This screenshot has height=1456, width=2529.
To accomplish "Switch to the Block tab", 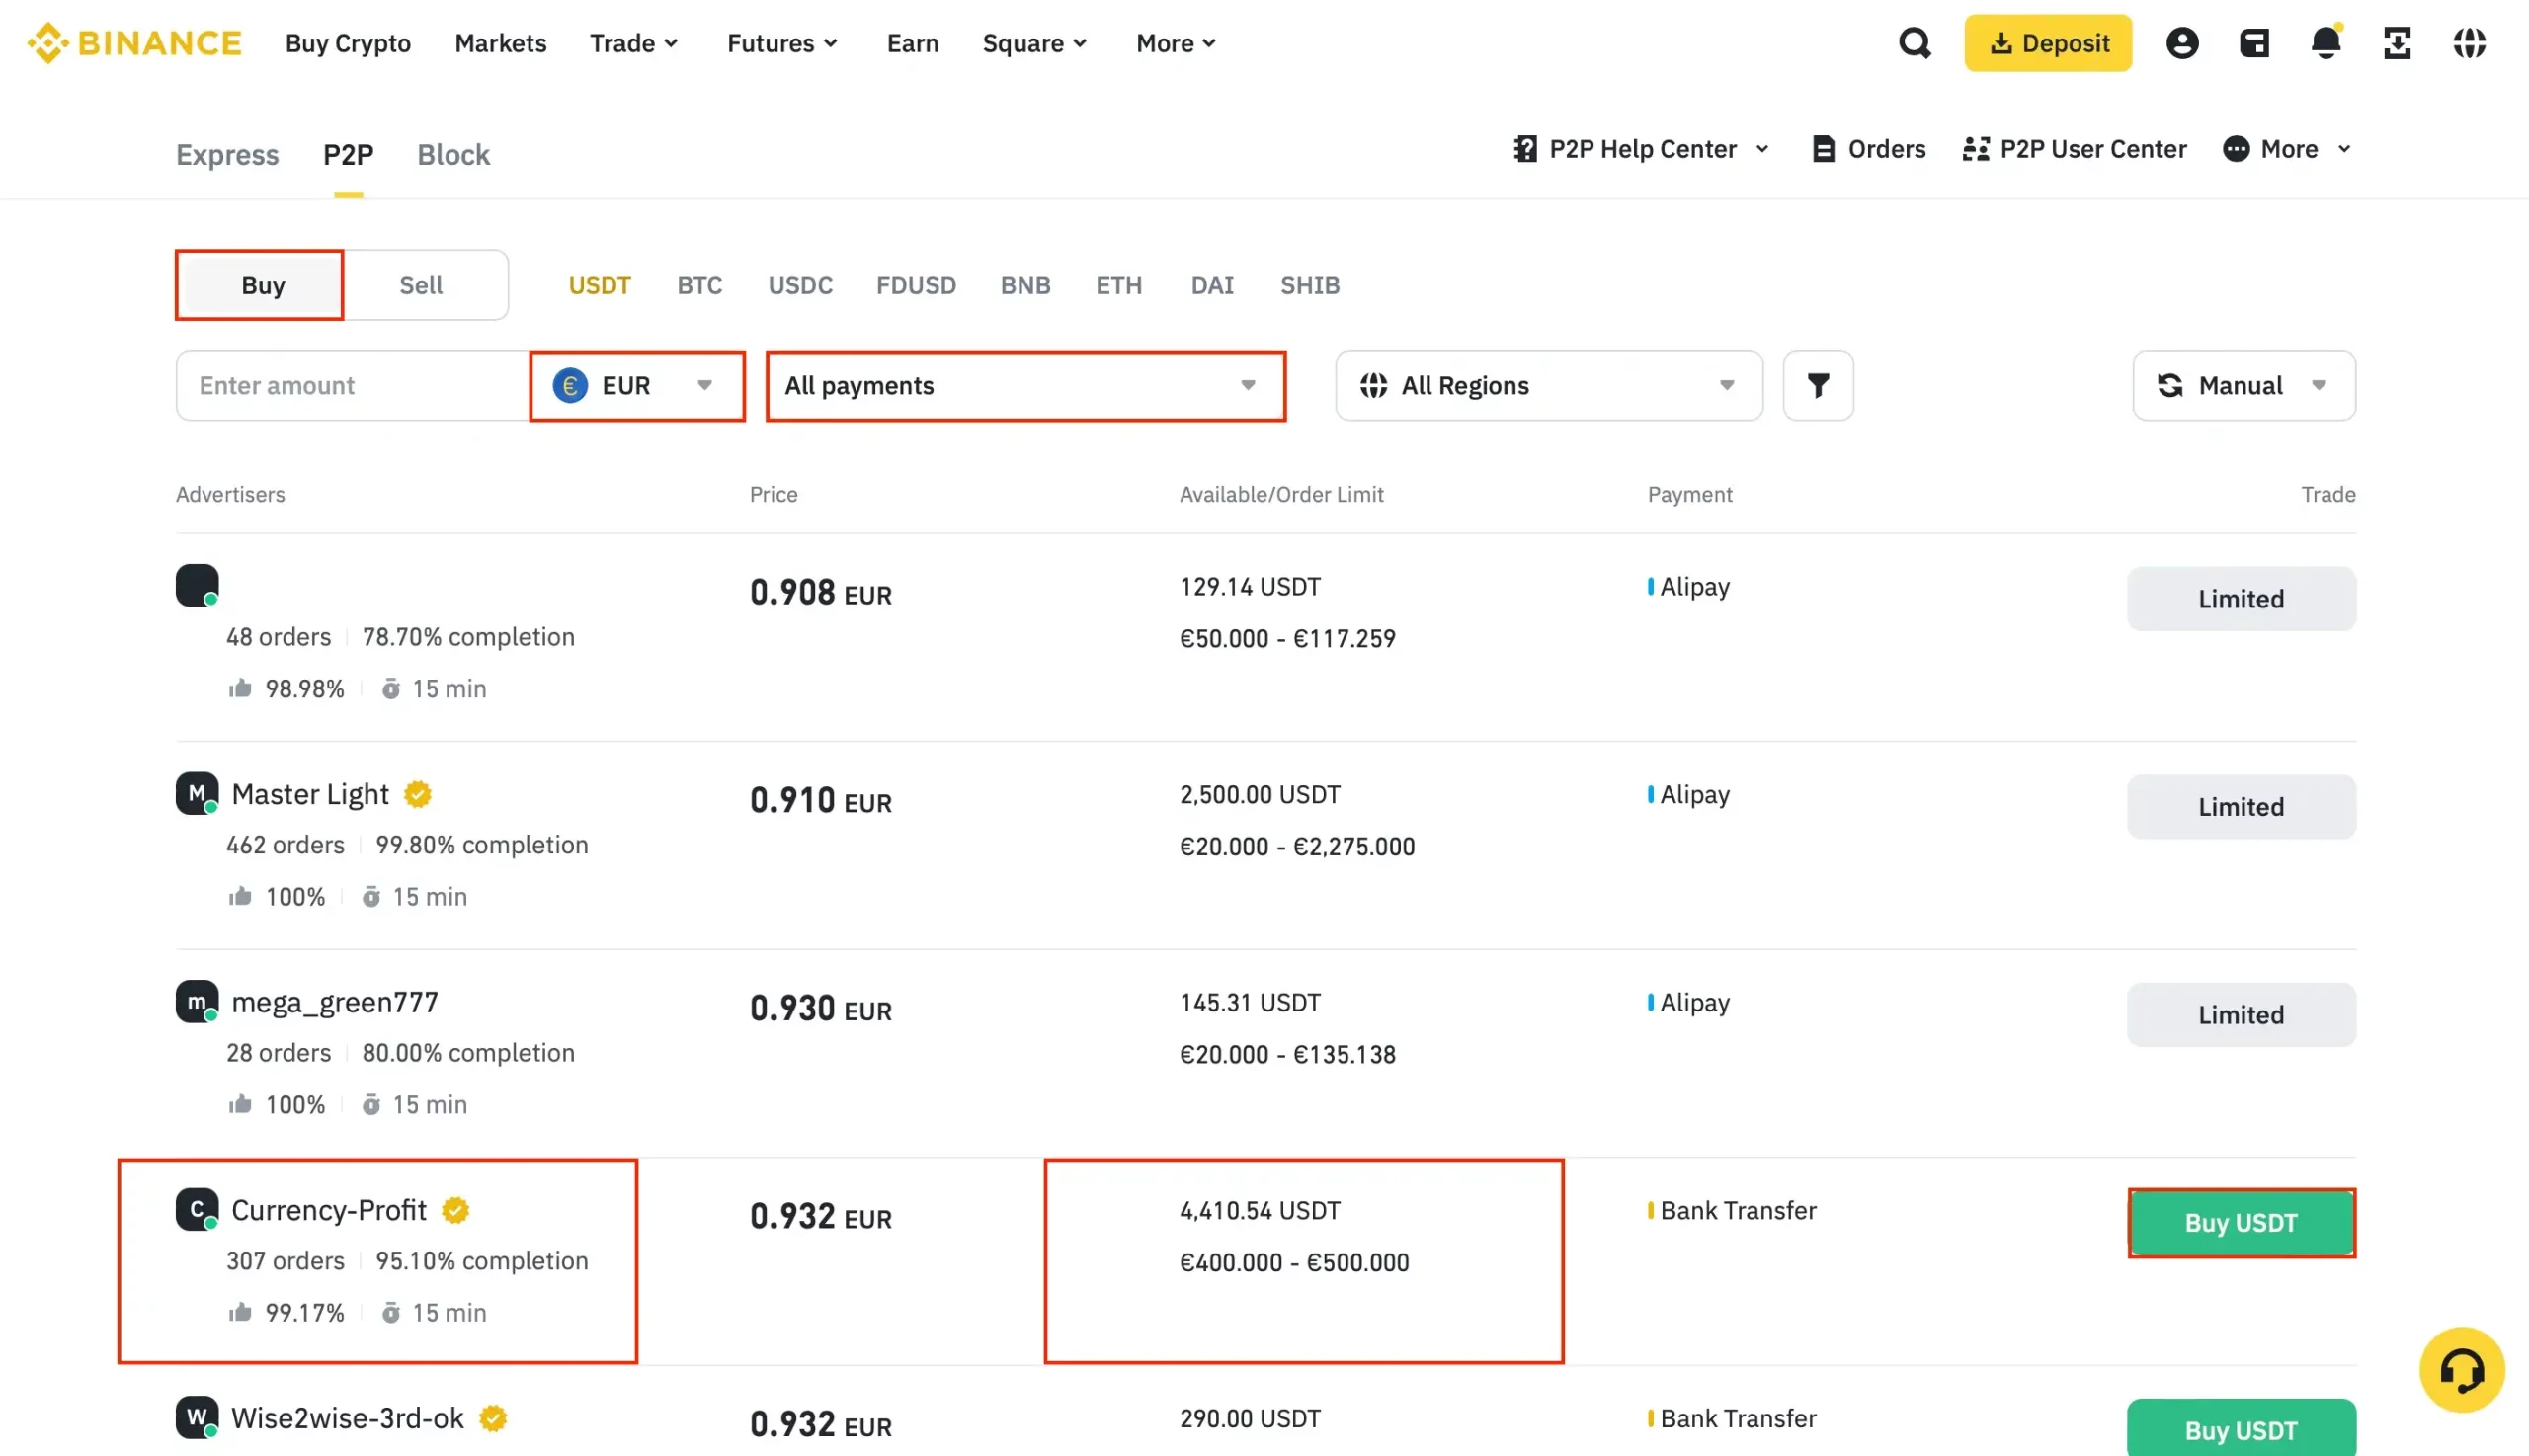I will click(453, 154).
